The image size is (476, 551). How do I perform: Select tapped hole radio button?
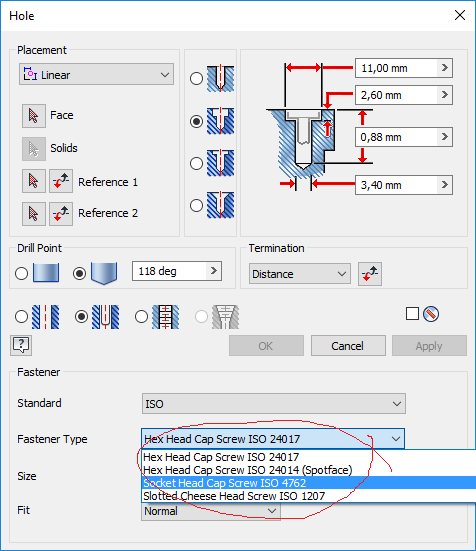coord(141,317)
